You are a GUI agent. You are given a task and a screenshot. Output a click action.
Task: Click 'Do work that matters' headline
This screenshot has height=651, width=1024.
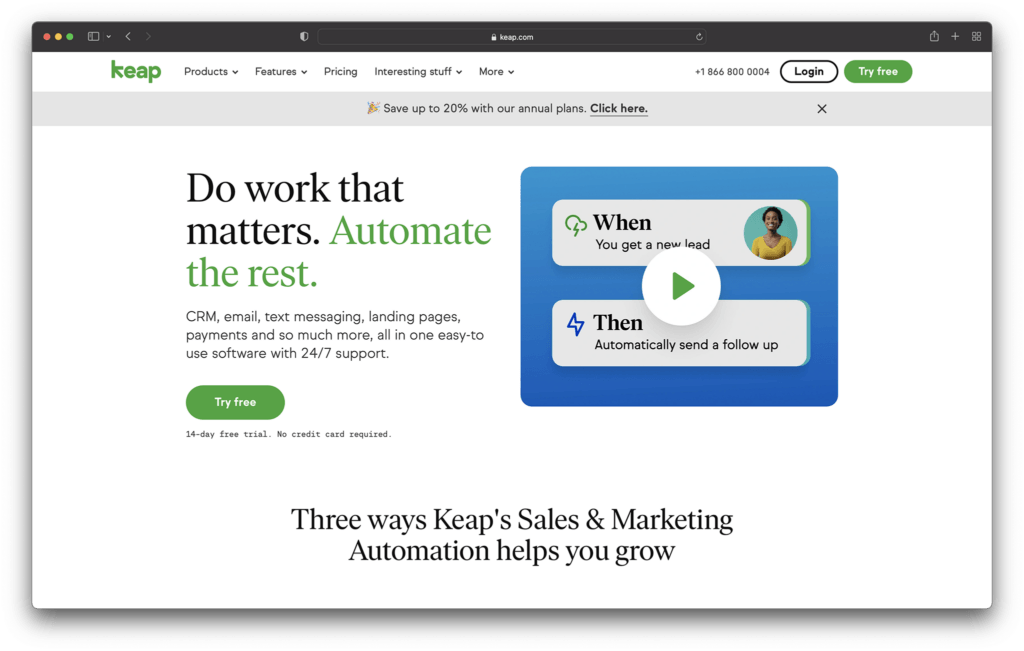pyautogui.click(x=338, y=230)
